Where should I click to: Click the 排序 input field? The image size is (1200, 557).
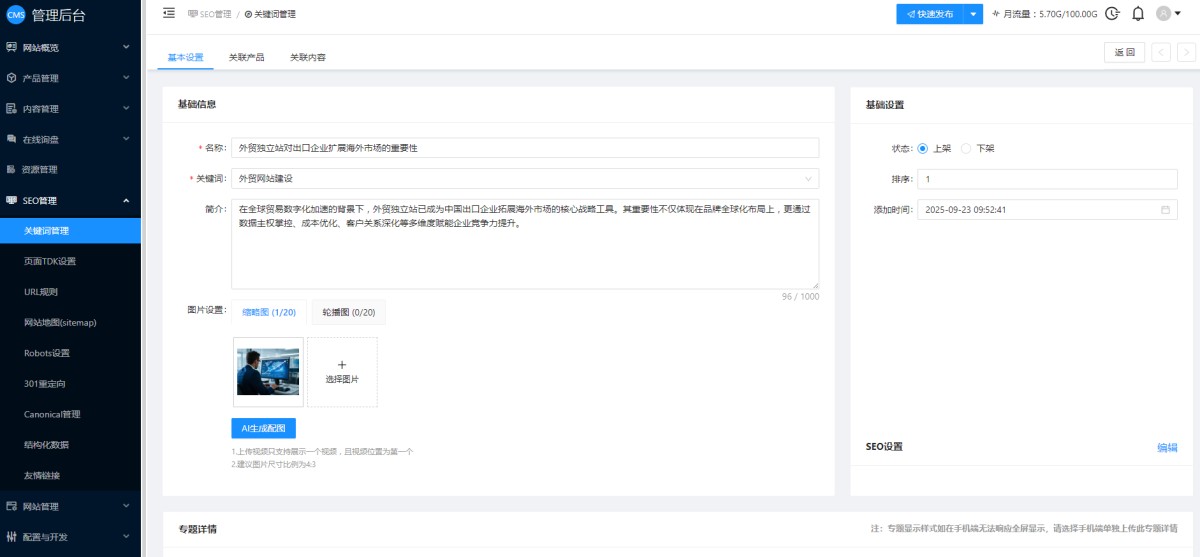[1048, 179]
